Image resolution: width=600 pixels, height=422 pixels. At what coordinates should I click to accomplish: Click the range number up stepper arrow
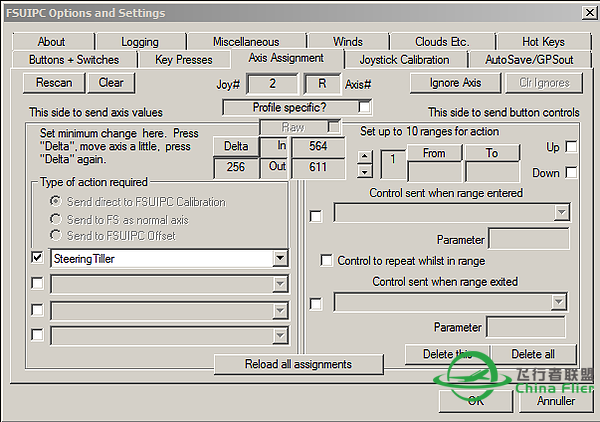coord(365,155)
